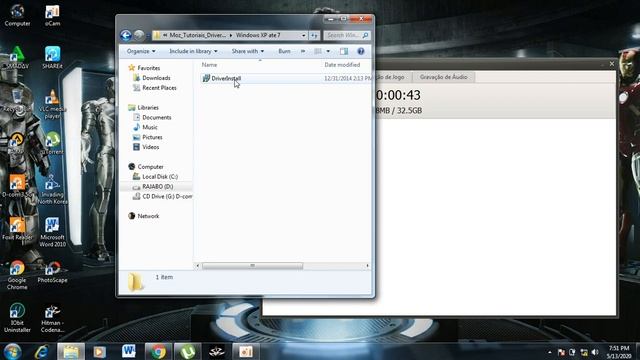
Task: Open Local Disk (C:)
Action: tap(160, 177)
